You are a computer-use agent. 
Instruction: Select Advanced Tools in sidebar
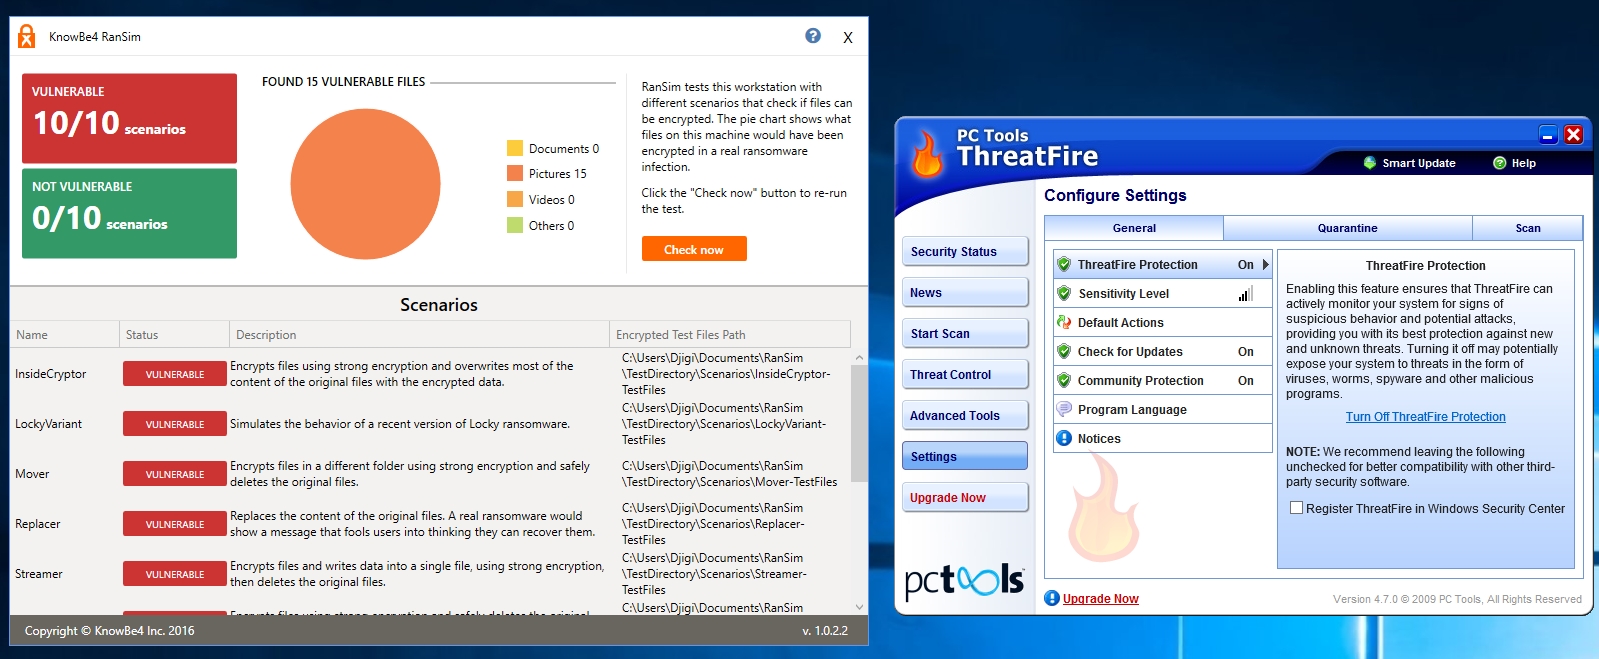coord(965,416)
